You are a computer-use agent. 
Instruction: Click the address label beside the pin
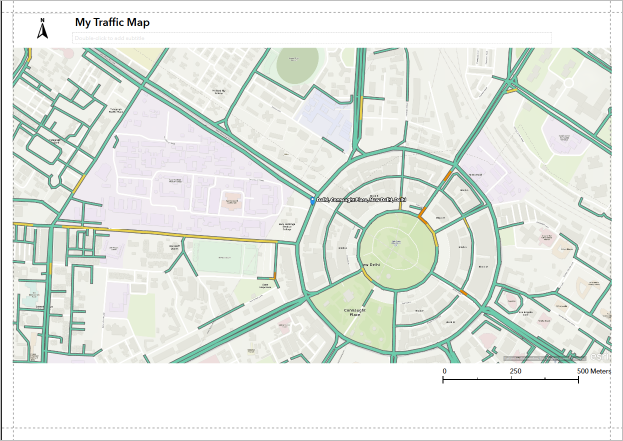click(x=360, y=201)
